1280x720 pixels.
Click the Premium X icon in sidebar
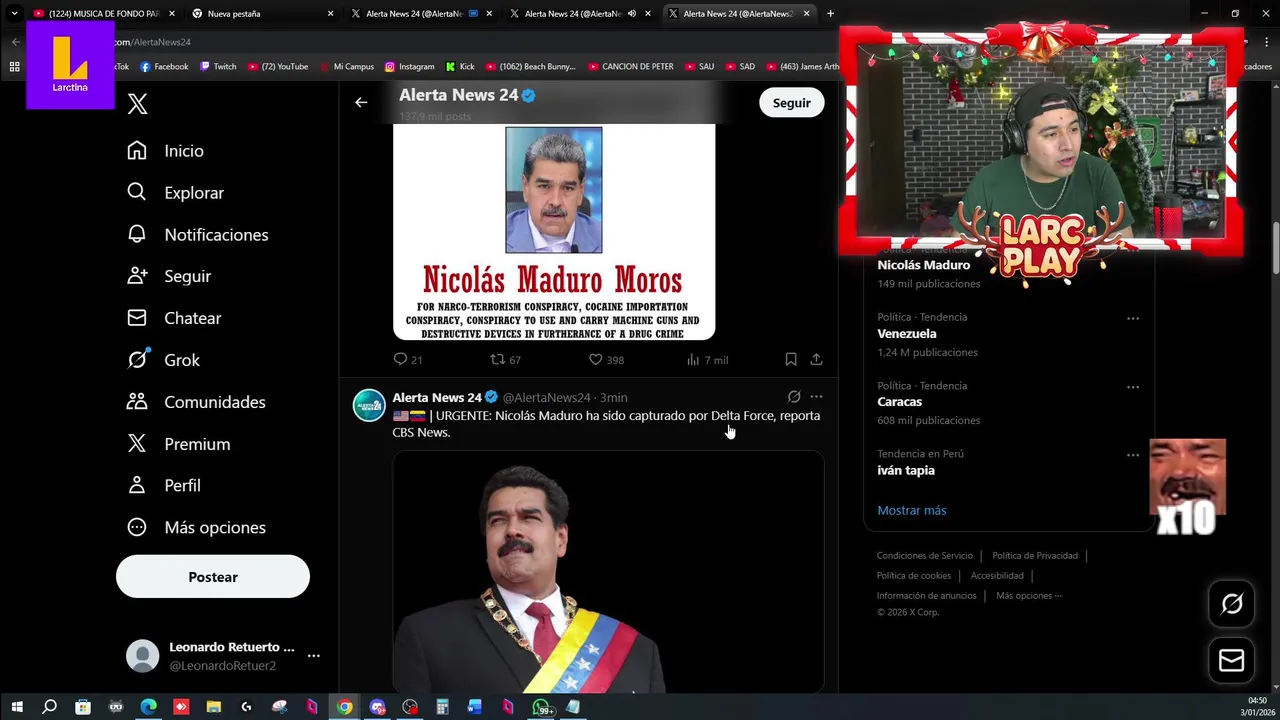tap(137, 444)
